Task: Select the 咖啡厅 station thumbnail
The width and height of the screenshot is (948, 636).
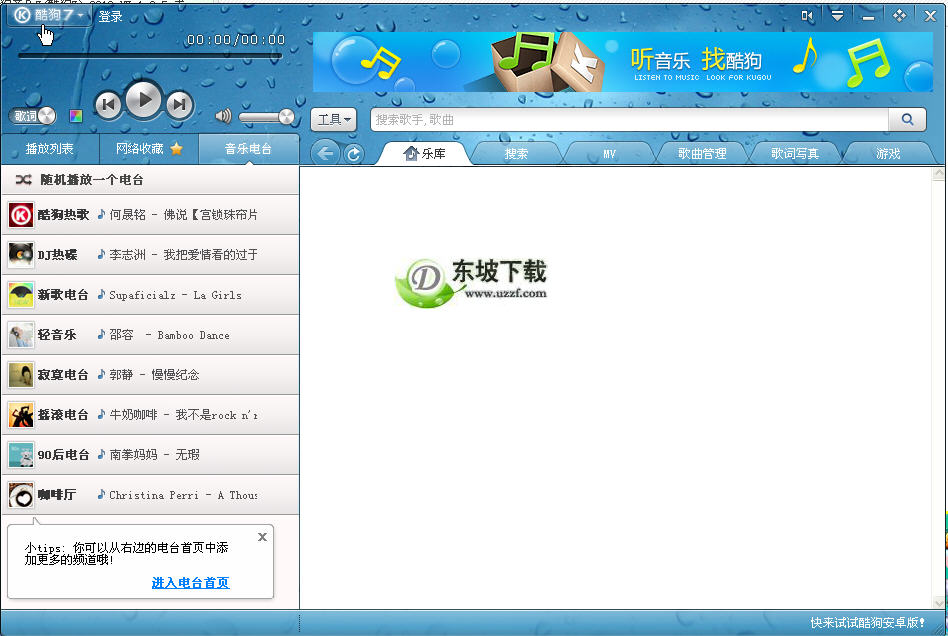Action: (x=21, y=495)
